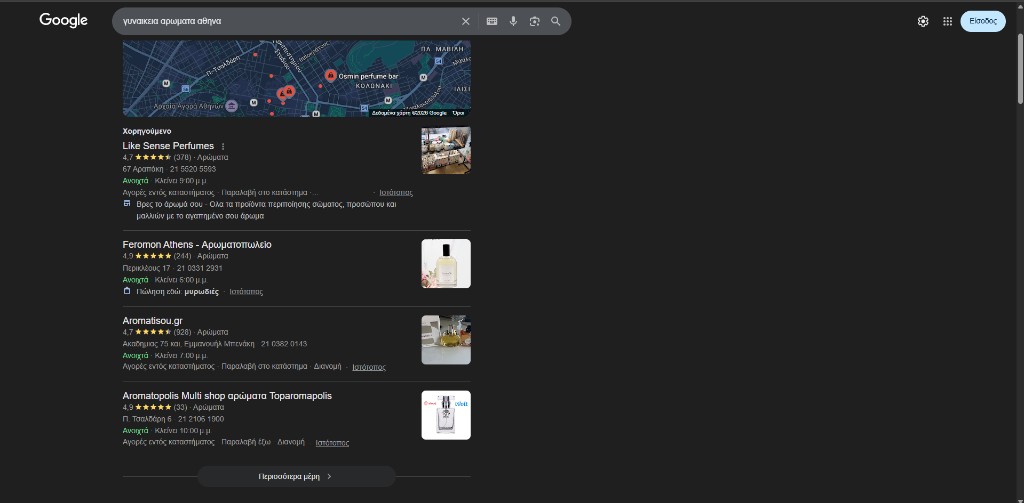This screenshot has width=1024, height=503.
Task: Click the Βρες το άρωμά σου promotion text
Action: coord(266,210)
